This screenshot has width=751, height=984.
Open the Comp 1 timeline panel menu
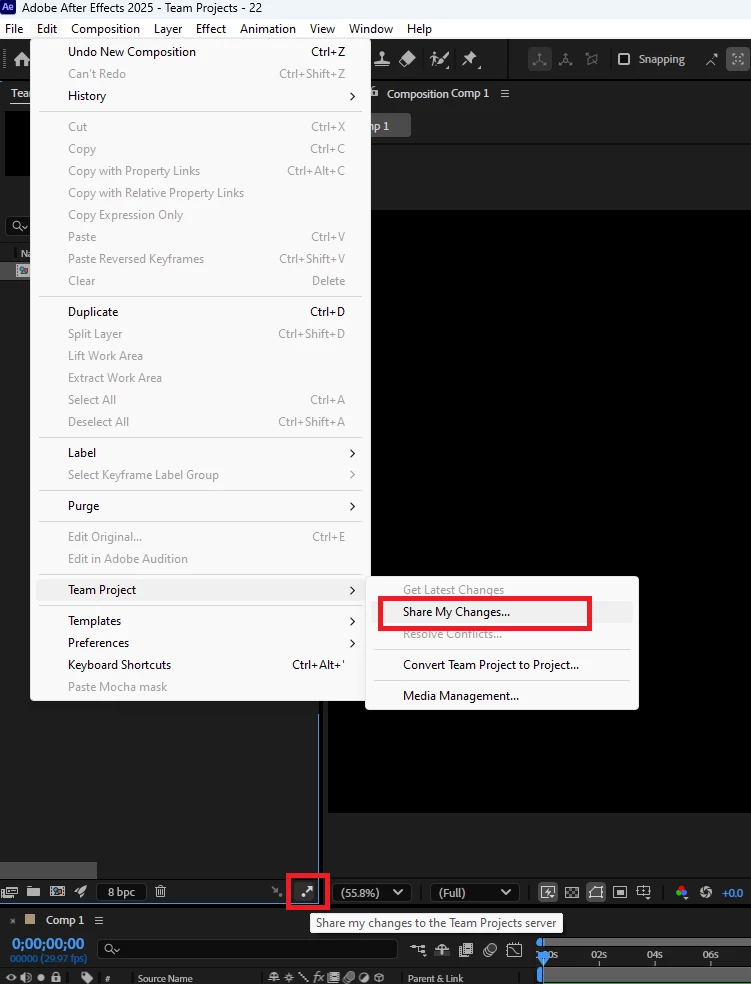point(99,920)
